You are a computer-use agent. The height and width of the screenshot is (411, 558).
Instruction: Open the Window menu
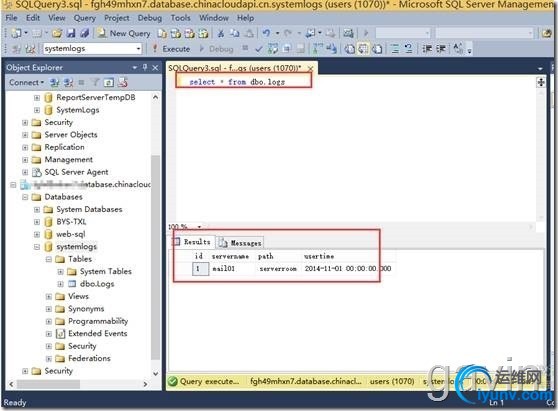tap(214, 18)
